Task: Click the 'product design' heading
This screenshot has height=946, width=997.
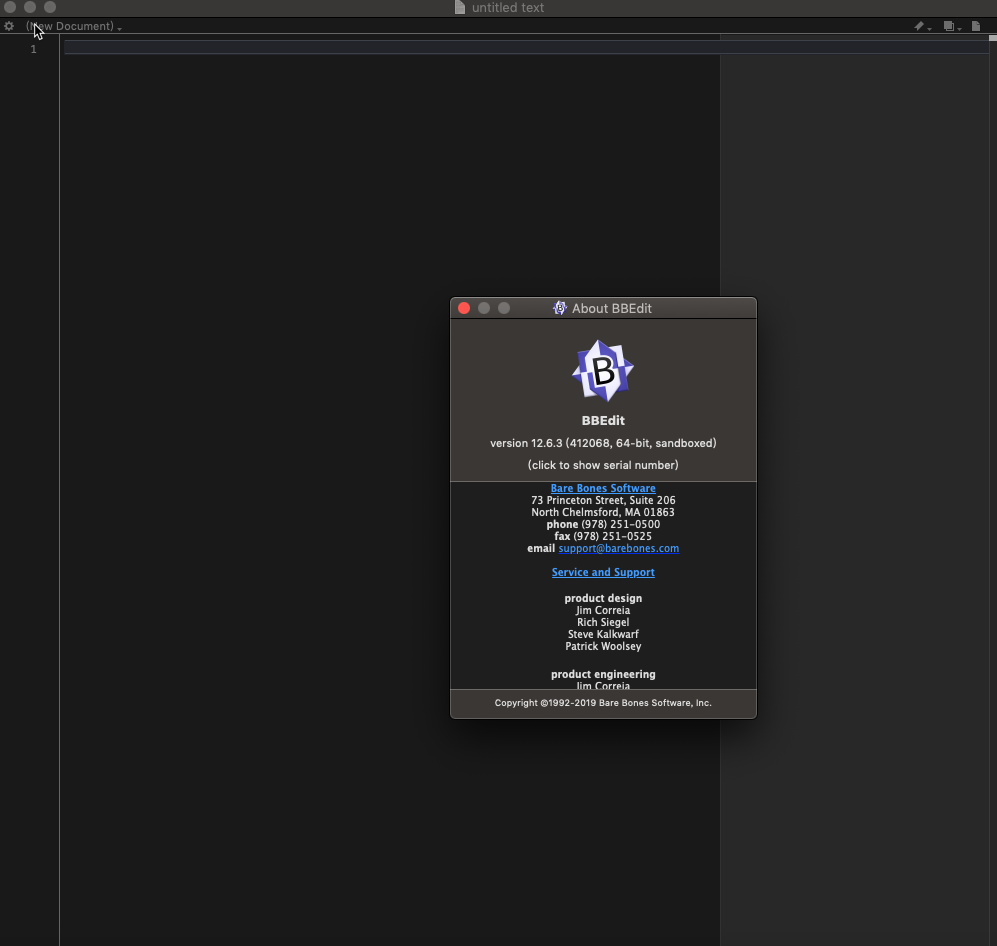Action: click(603, 598)
